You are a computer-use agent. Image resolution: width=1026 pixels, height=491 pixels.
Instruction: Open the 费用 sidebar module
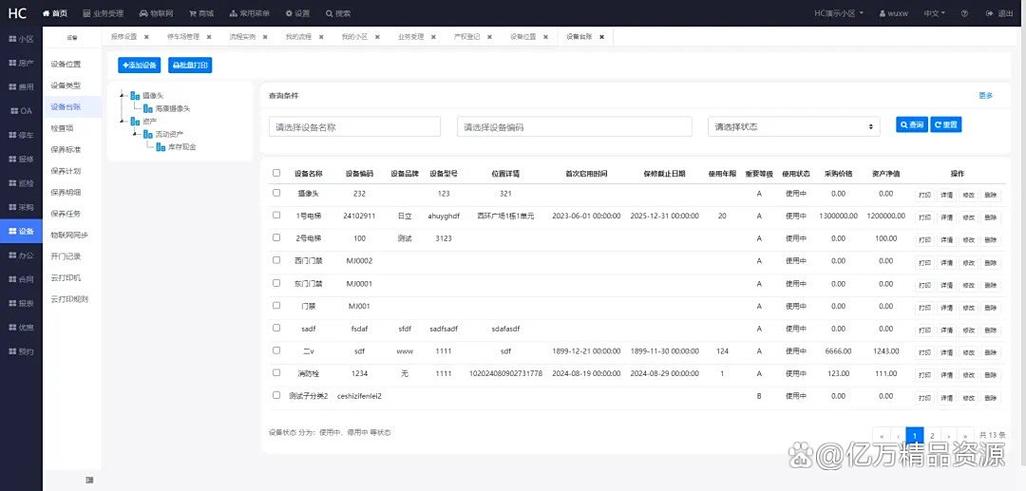(21, 87)
